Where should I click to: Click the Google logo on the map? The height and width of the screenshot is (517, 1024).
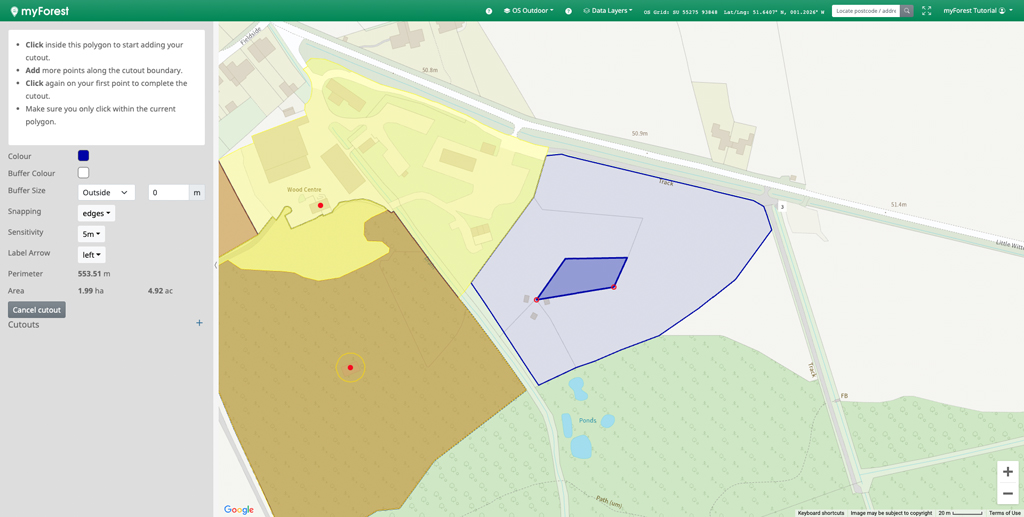[238, 509]
